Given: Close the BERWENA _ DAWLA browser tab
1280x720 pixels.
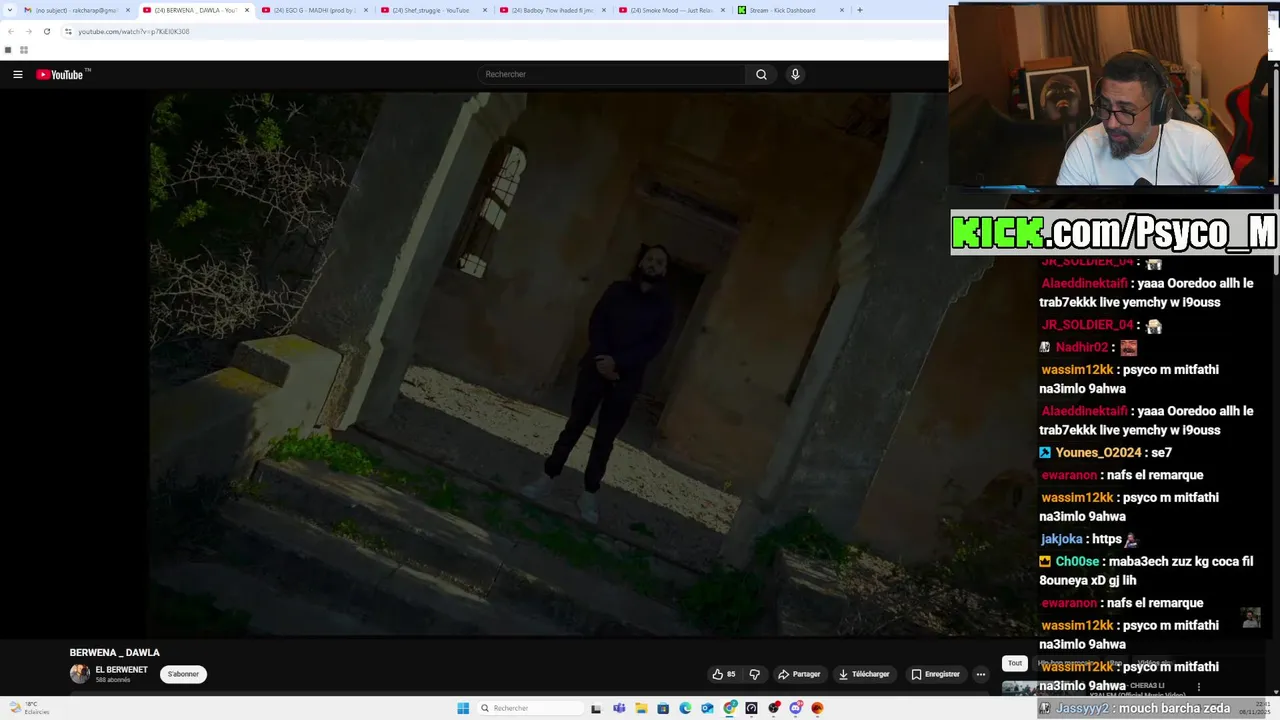Looking at the screenshot, I should (x=246, y=10).
